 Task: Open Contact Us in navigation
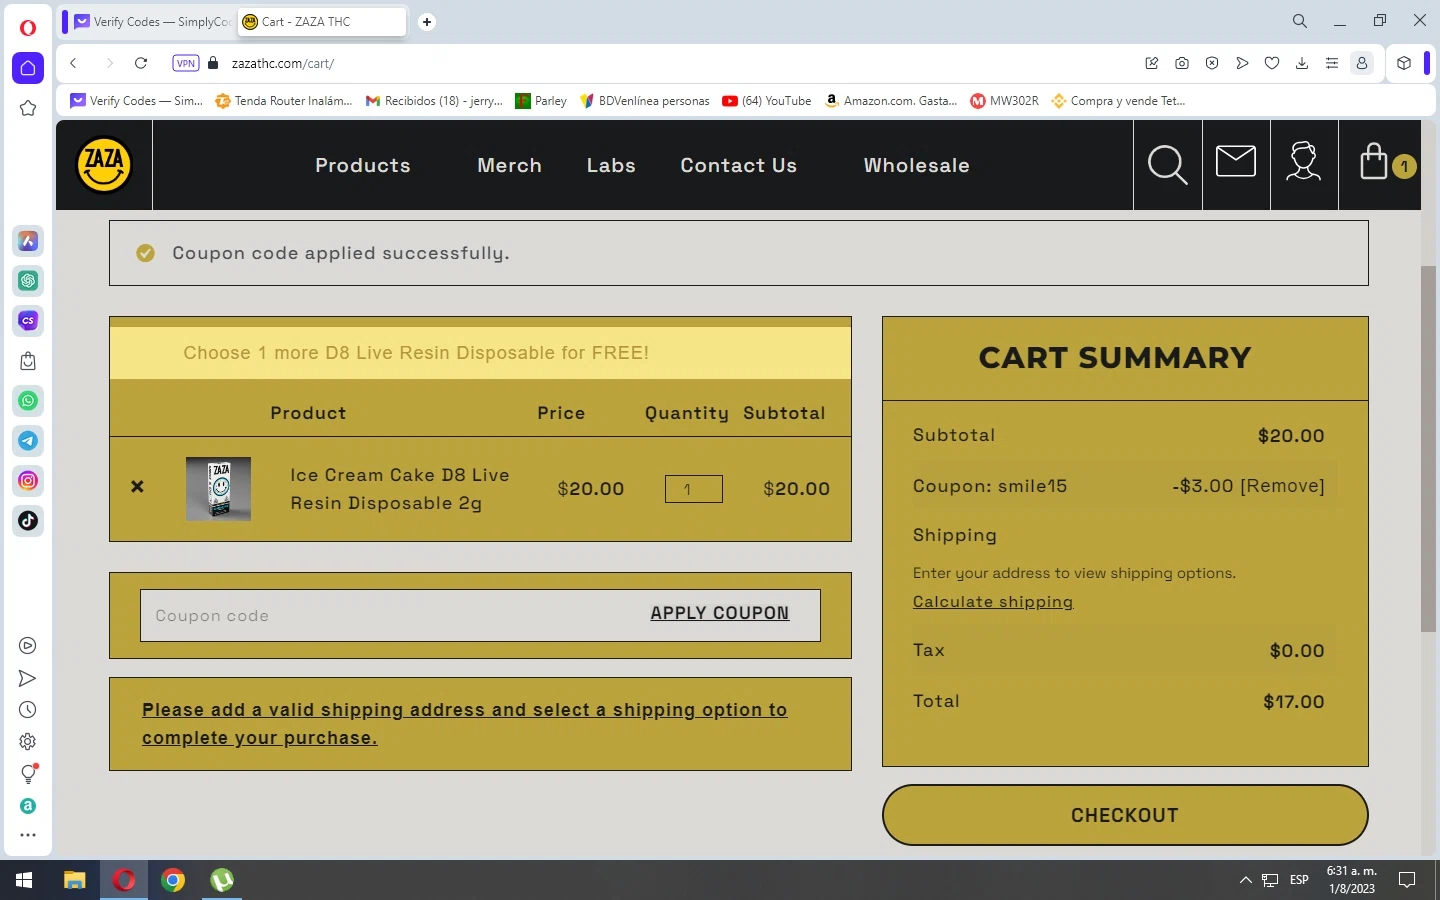tap(739, 165)
